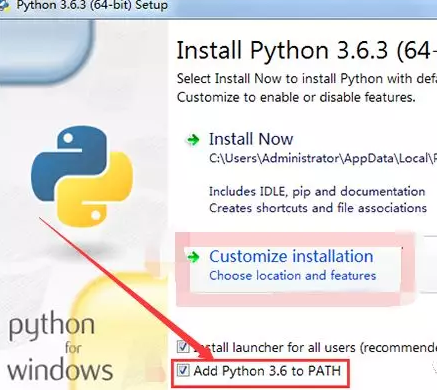Toggle Add Python 3.6 to PATH checkbox

tap(183, 370)
